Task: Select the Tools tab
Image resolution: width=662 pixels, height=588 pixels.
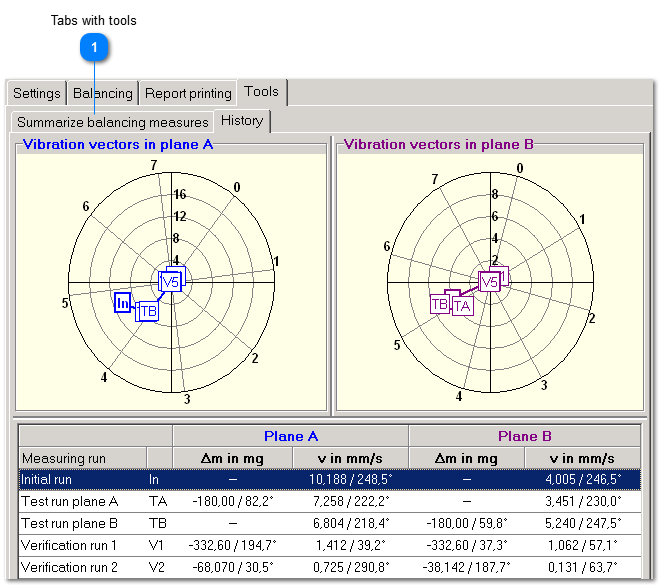Action: coord(262,92)
